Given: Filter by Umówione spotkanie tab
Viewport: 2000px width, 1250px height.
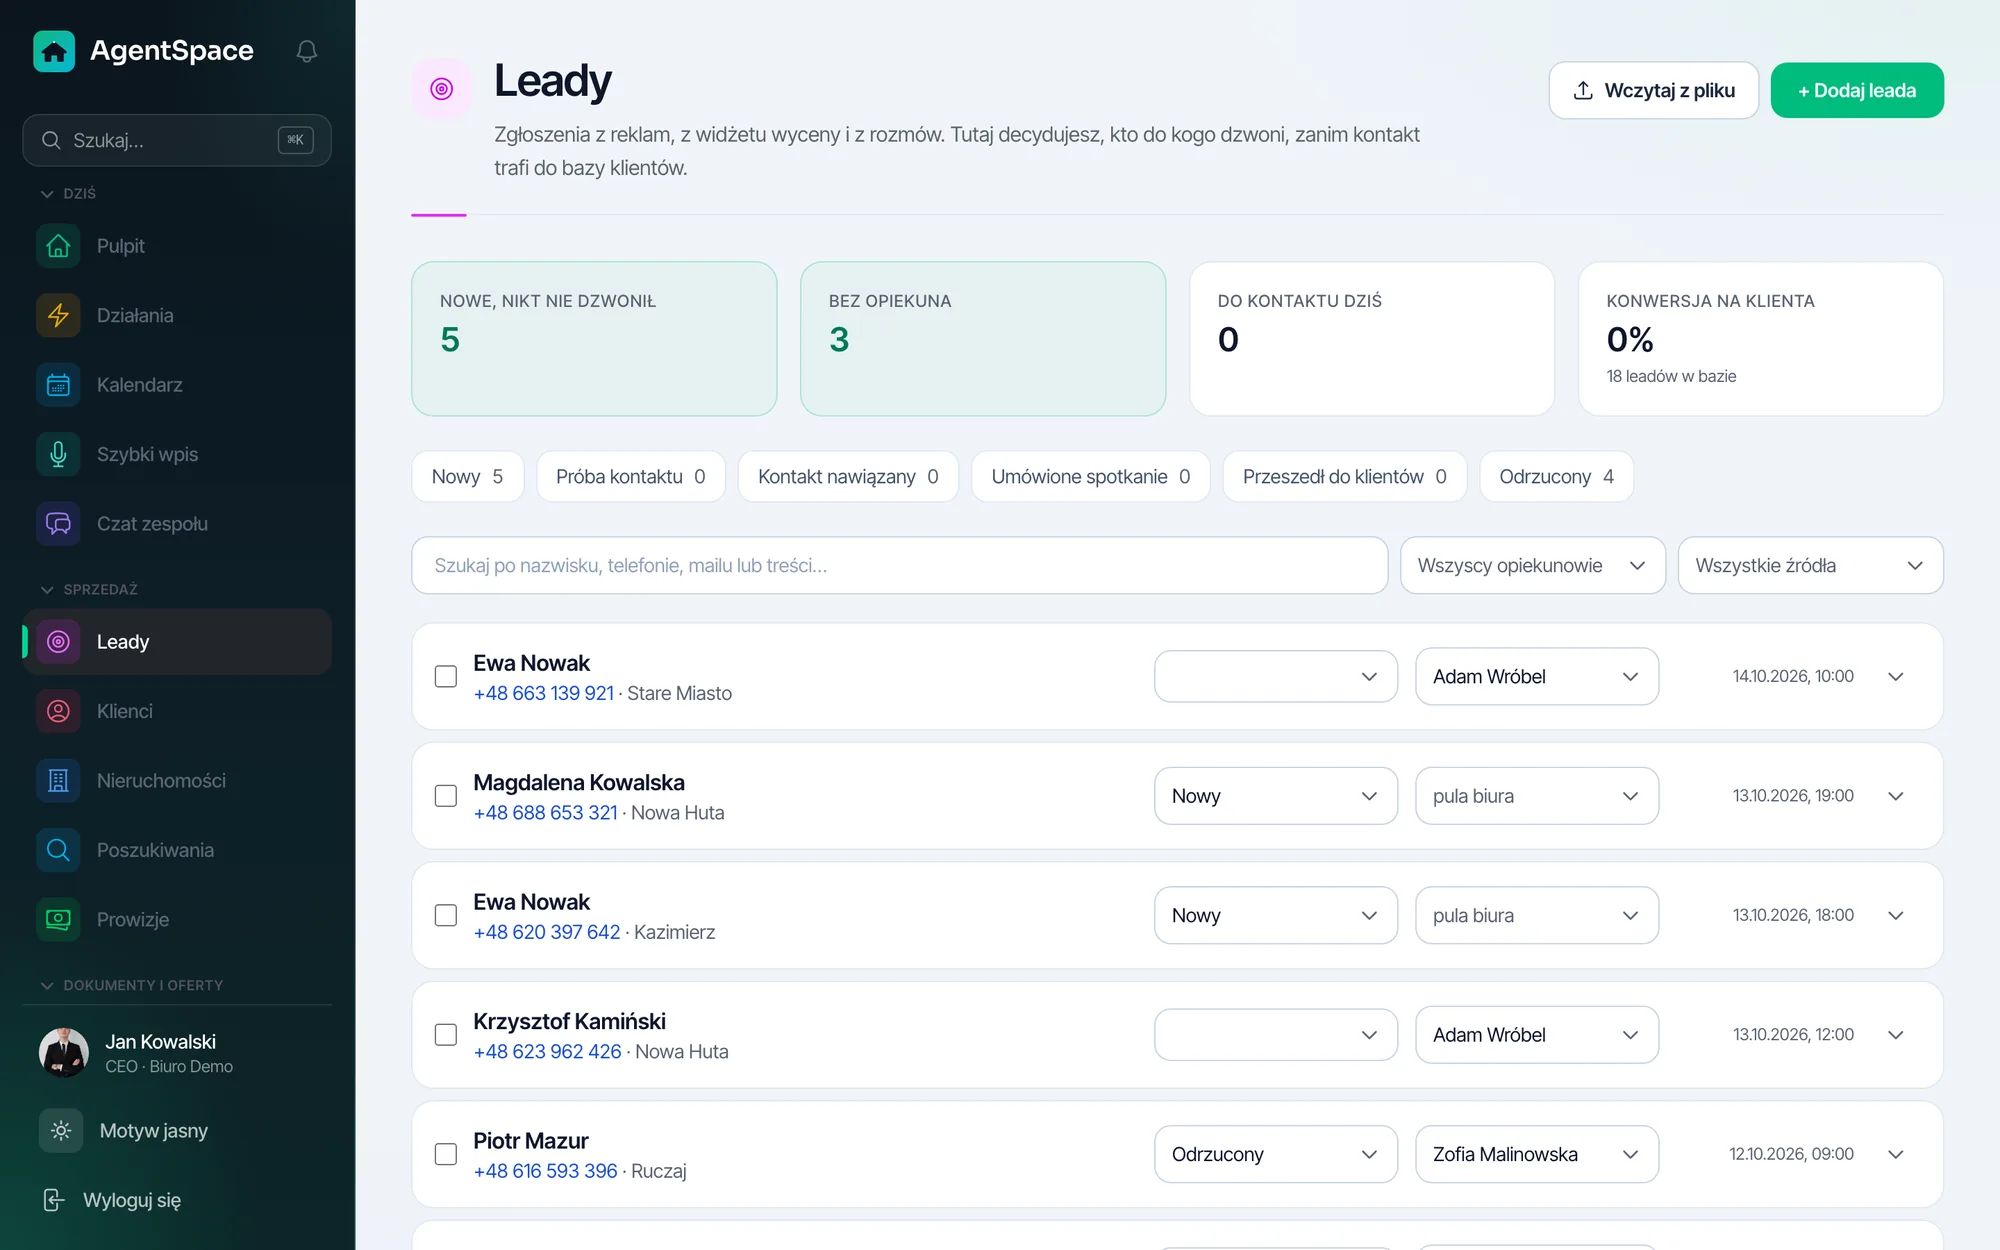Looking at the screenshot, I should pos(1091,477).
